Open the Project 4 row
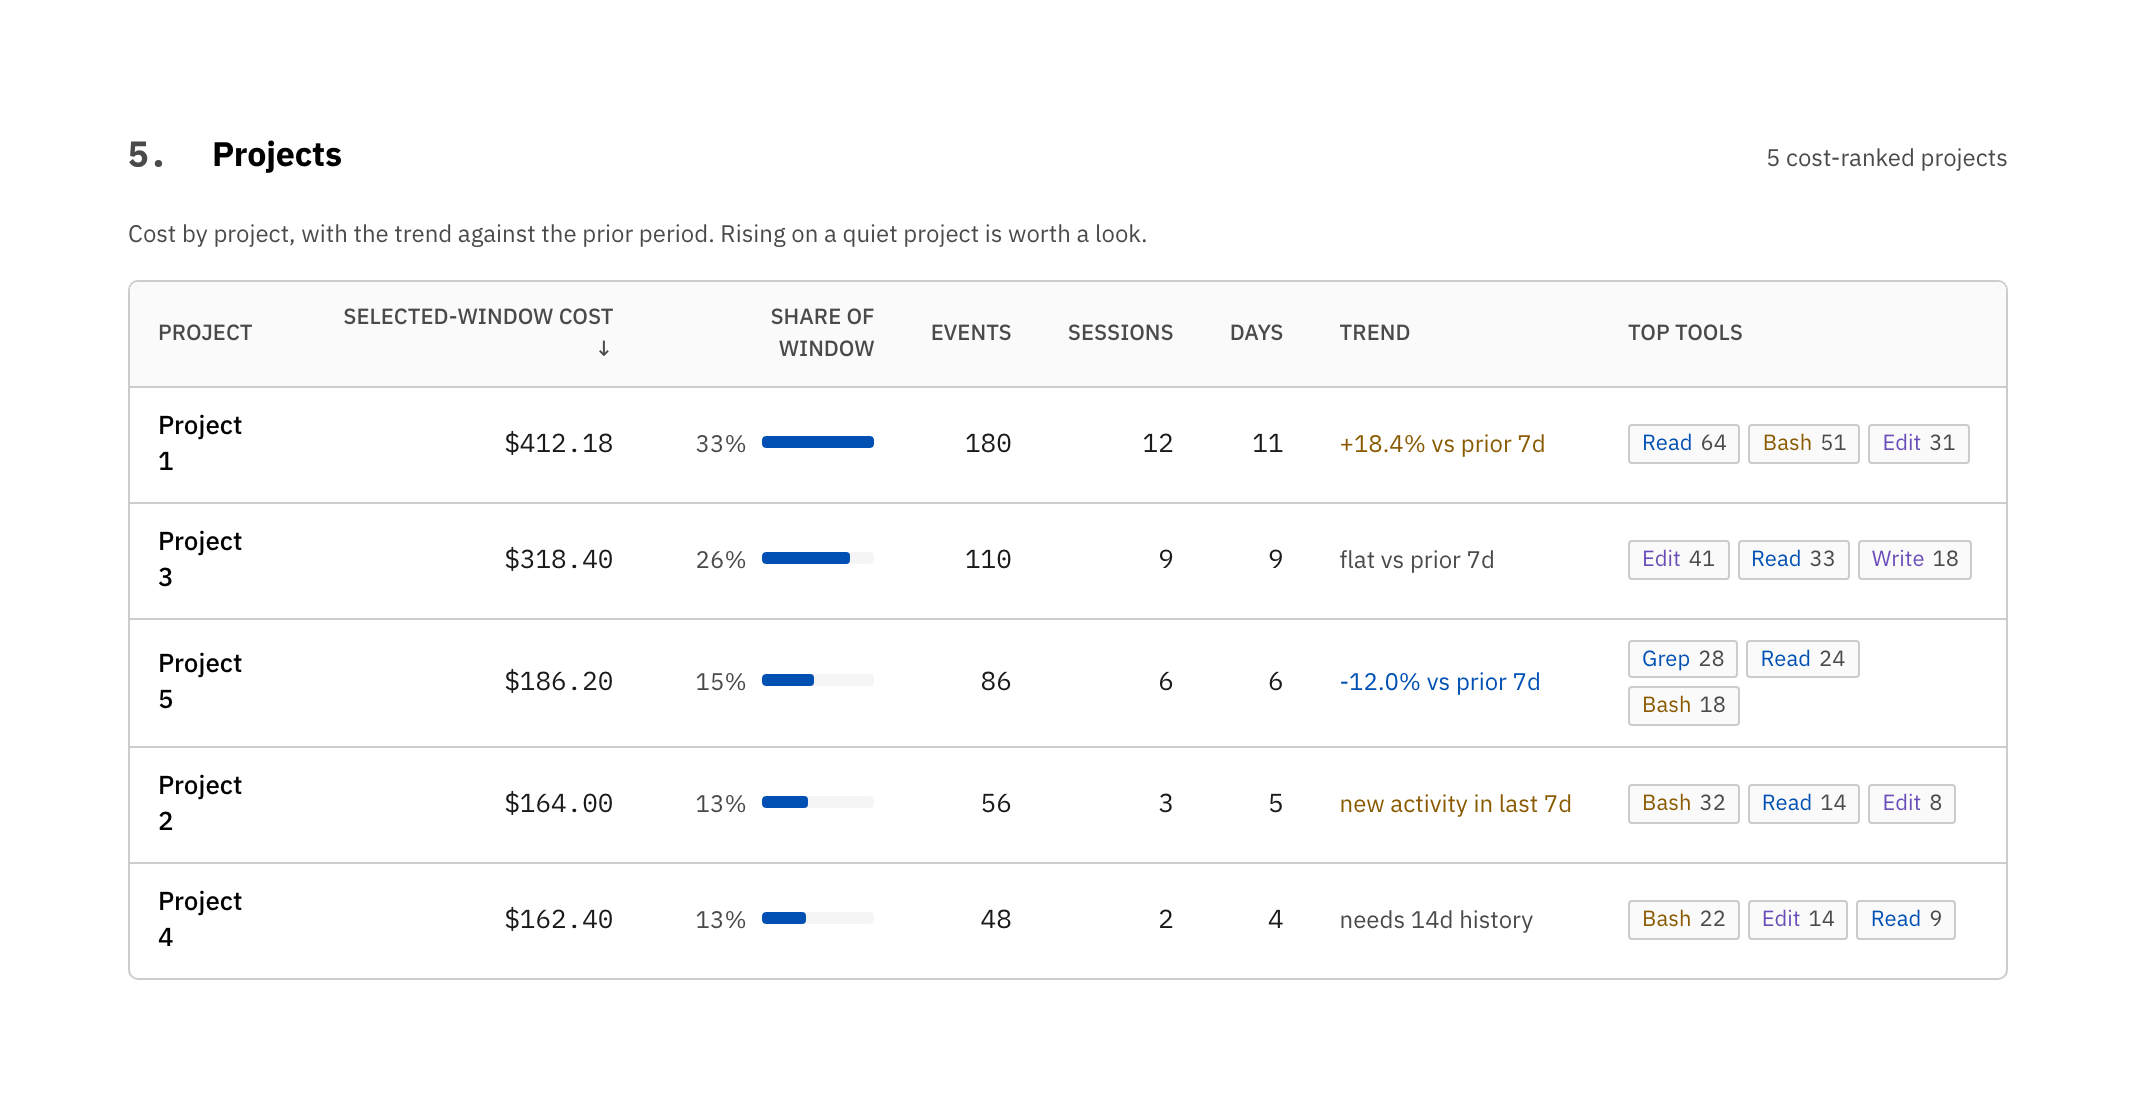This screenshot has height=1108, width=2136. pos(1067,920)
